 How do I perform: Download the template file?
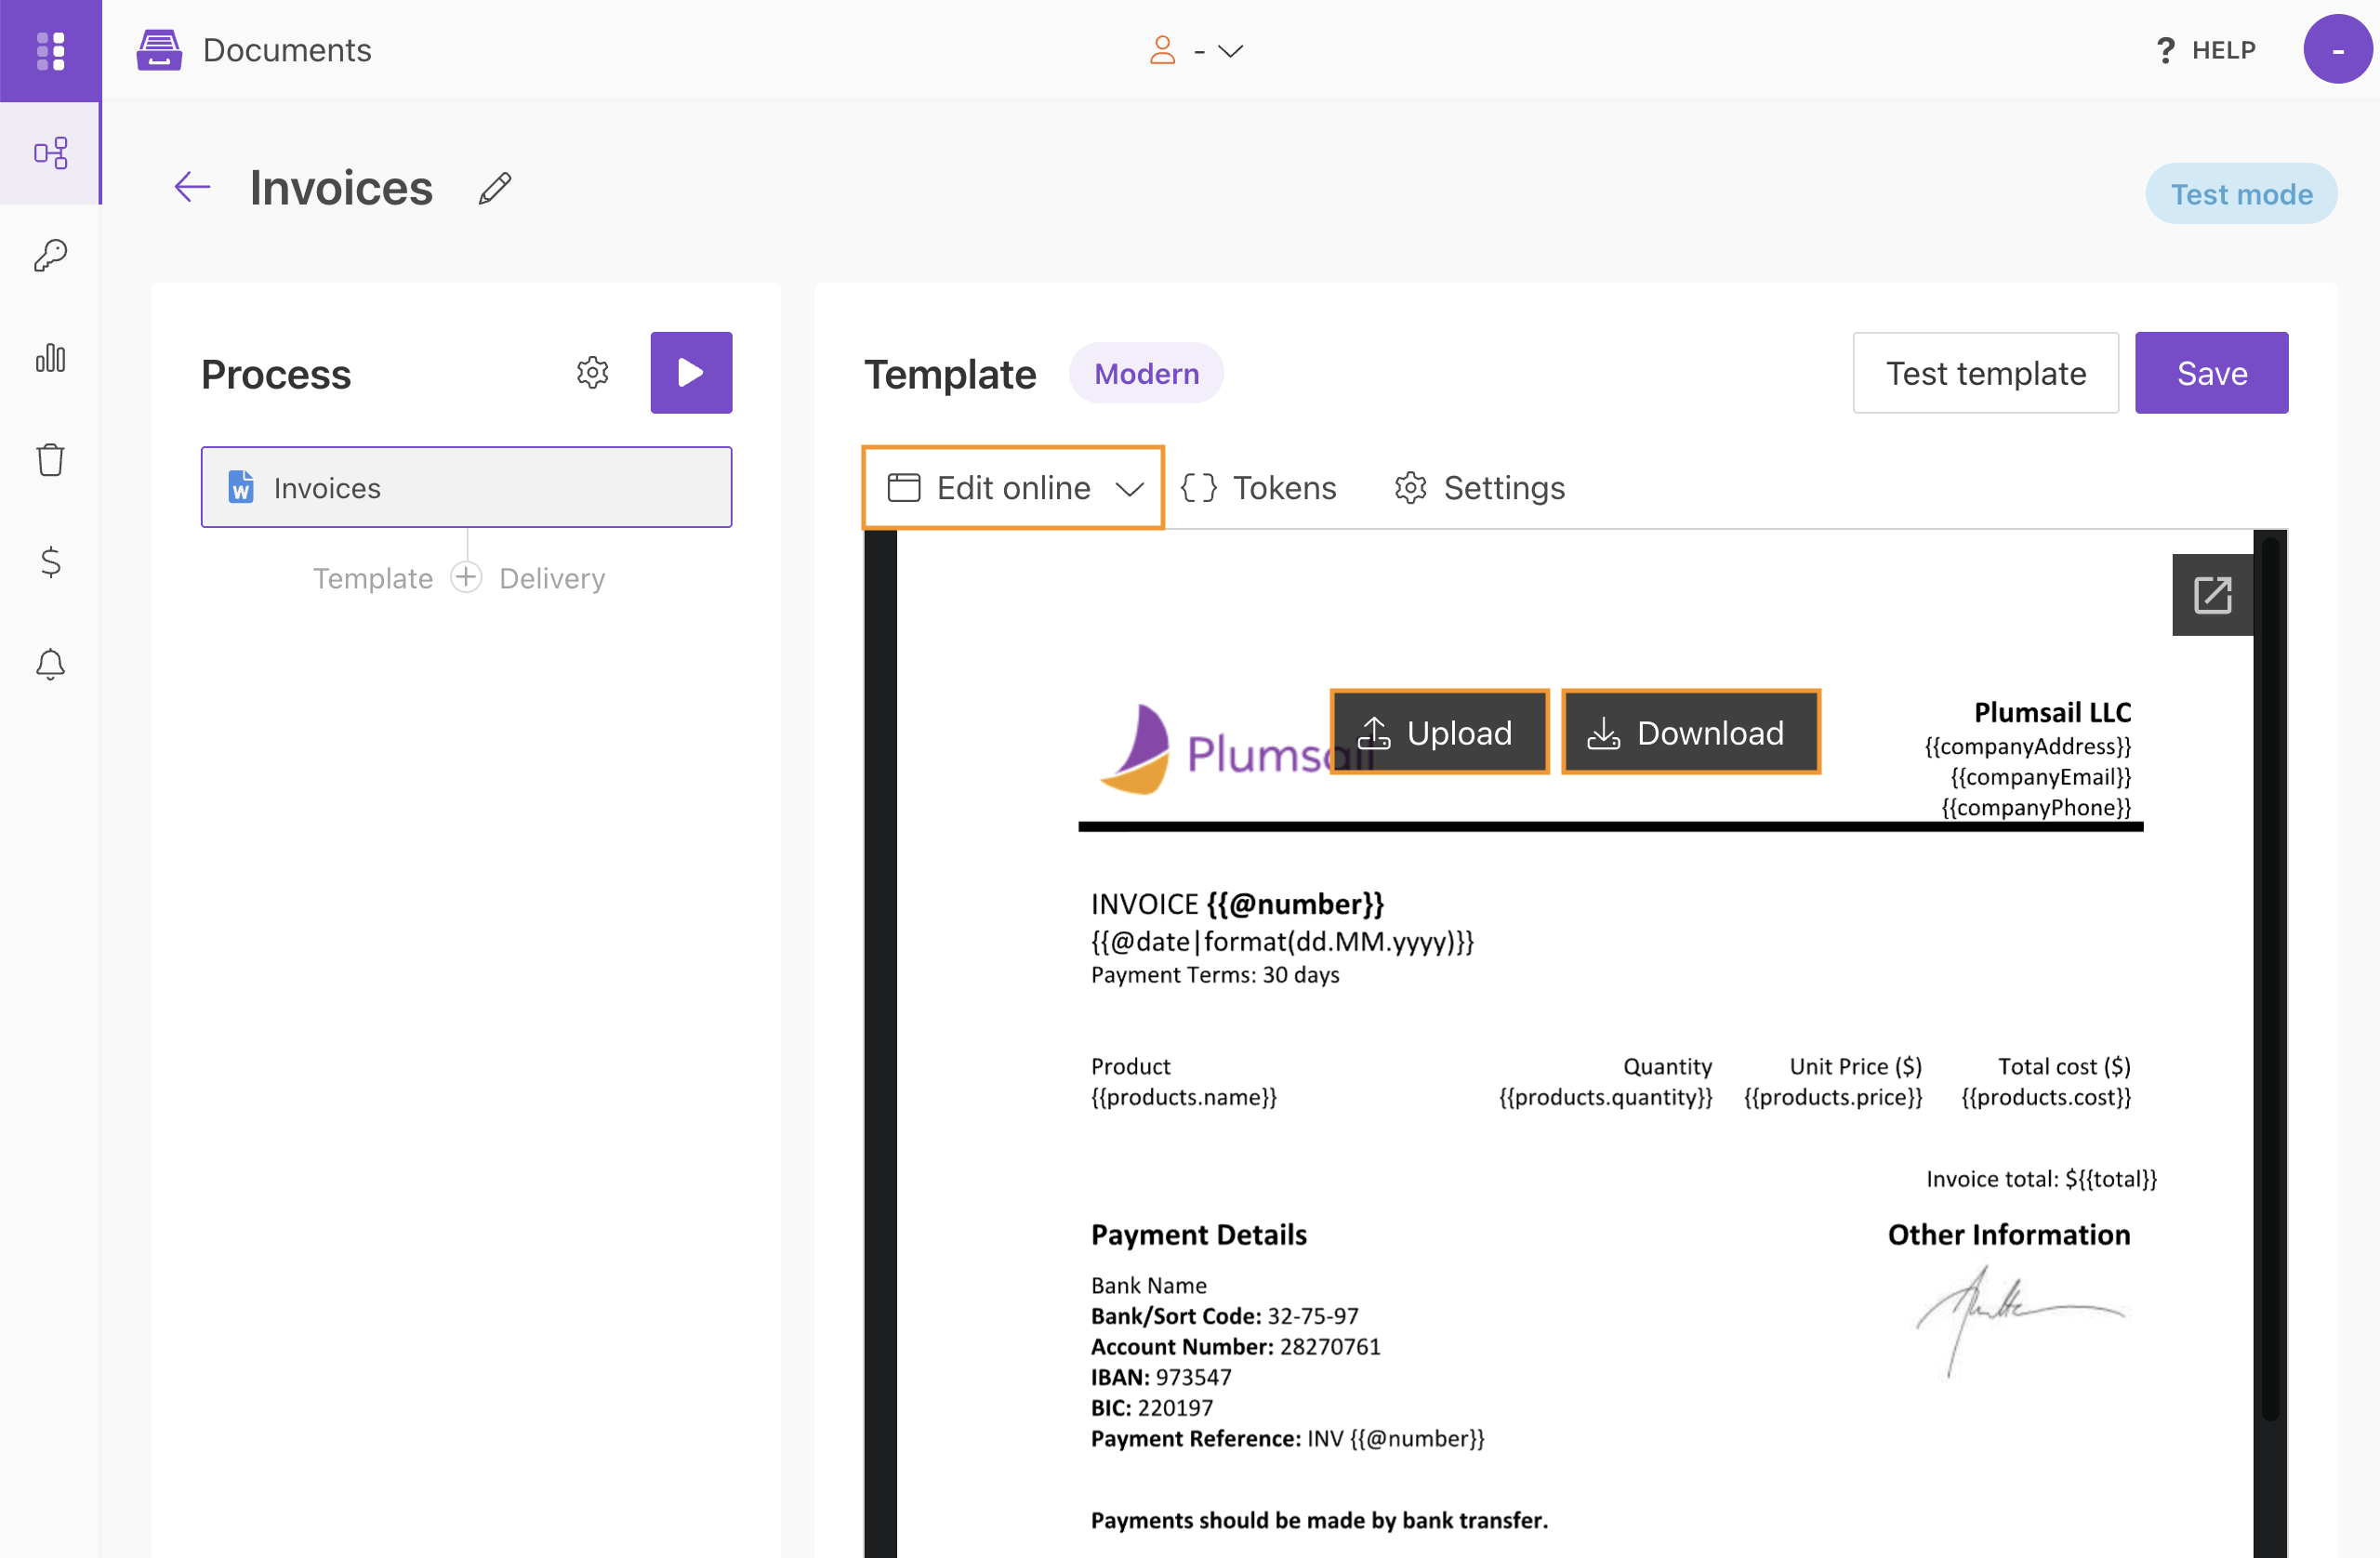[1690, 732]
